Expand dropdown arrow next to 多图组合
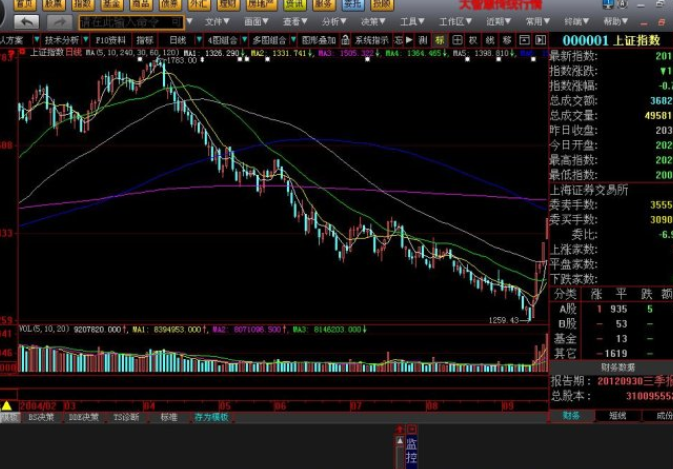673x469 pixels. [293, 40]
